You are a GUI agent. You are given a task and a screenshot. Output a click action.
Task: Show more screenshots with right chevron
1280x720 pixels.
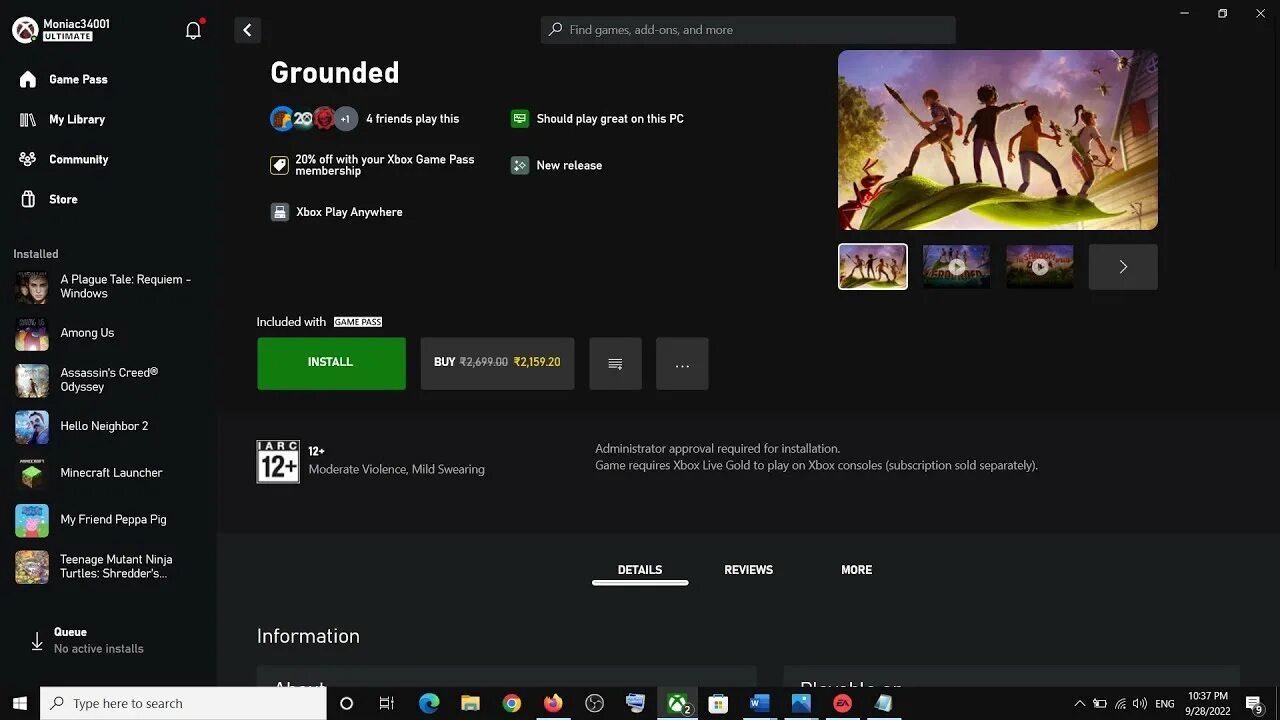click(x=1122, y=266)
